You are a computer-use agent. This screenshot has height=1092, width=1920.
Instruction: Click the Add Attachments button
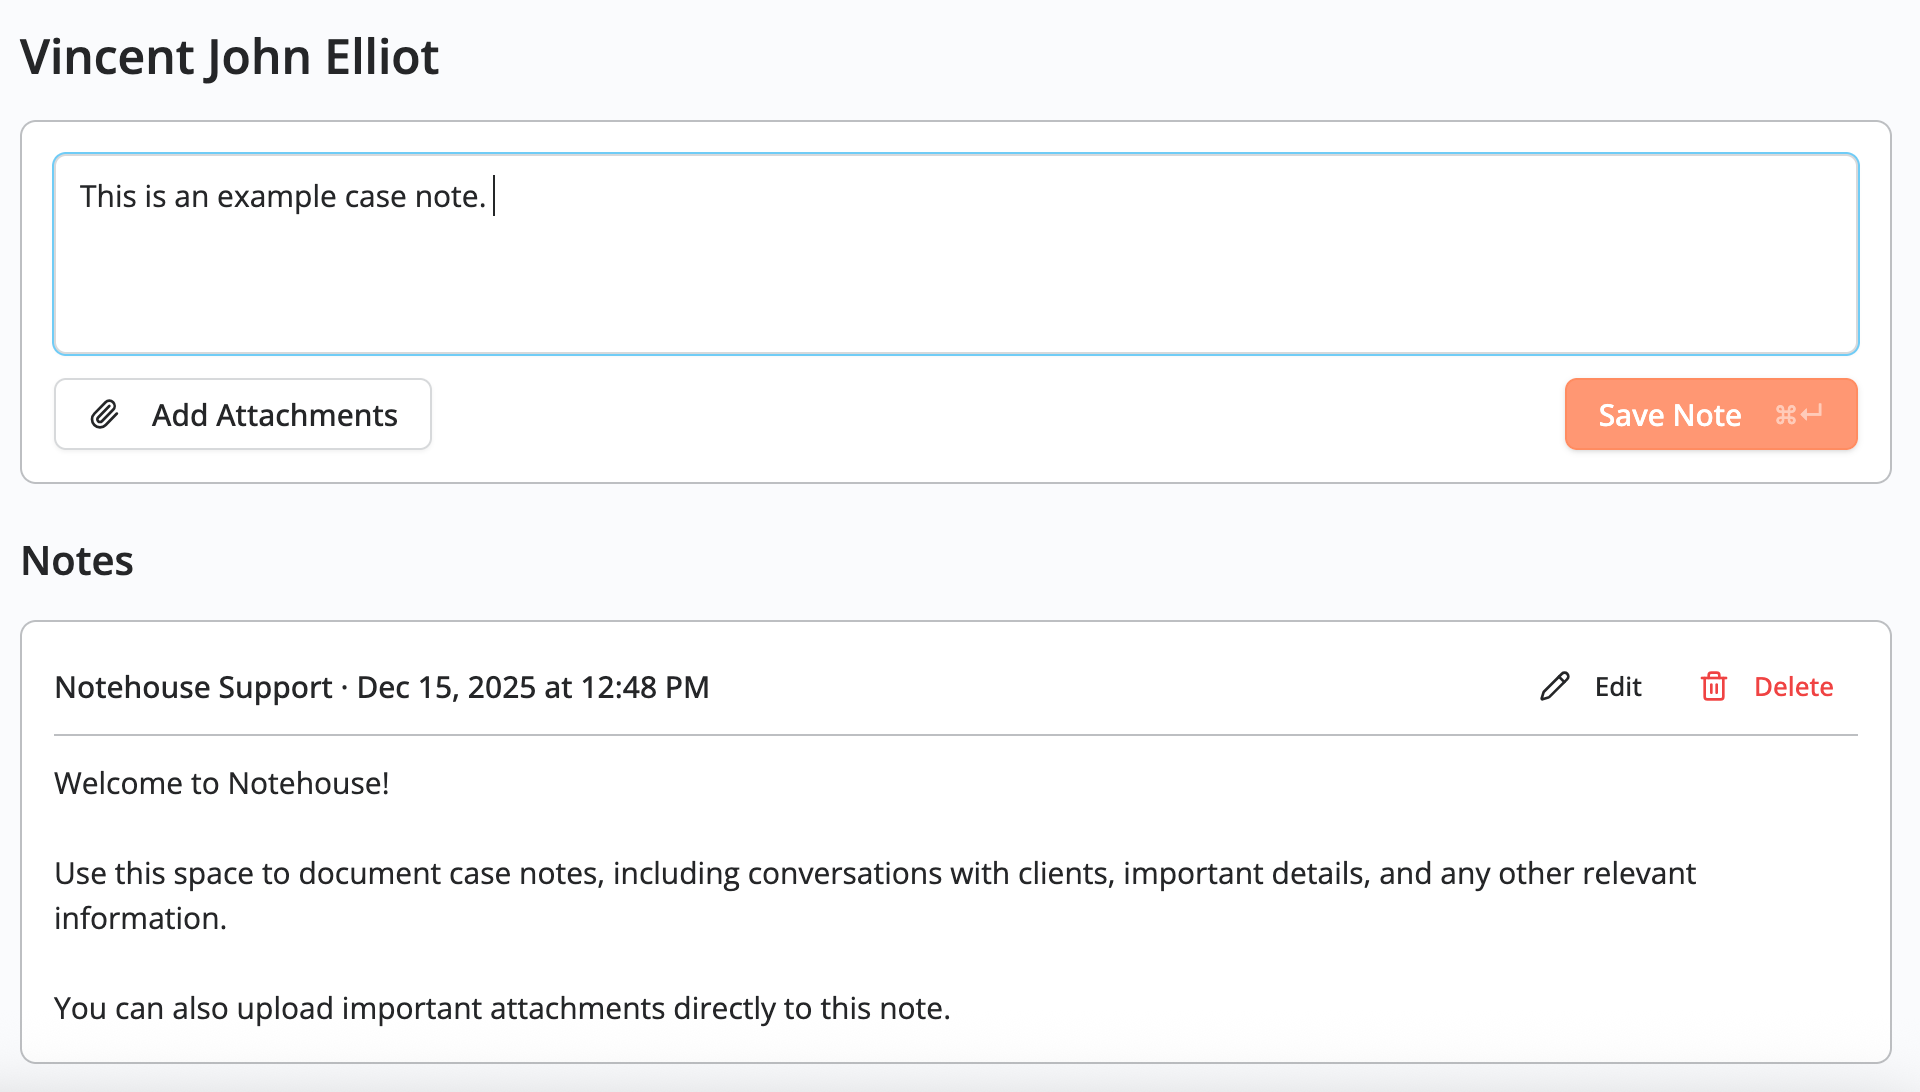pyautogui.click(x=242, y=413)
